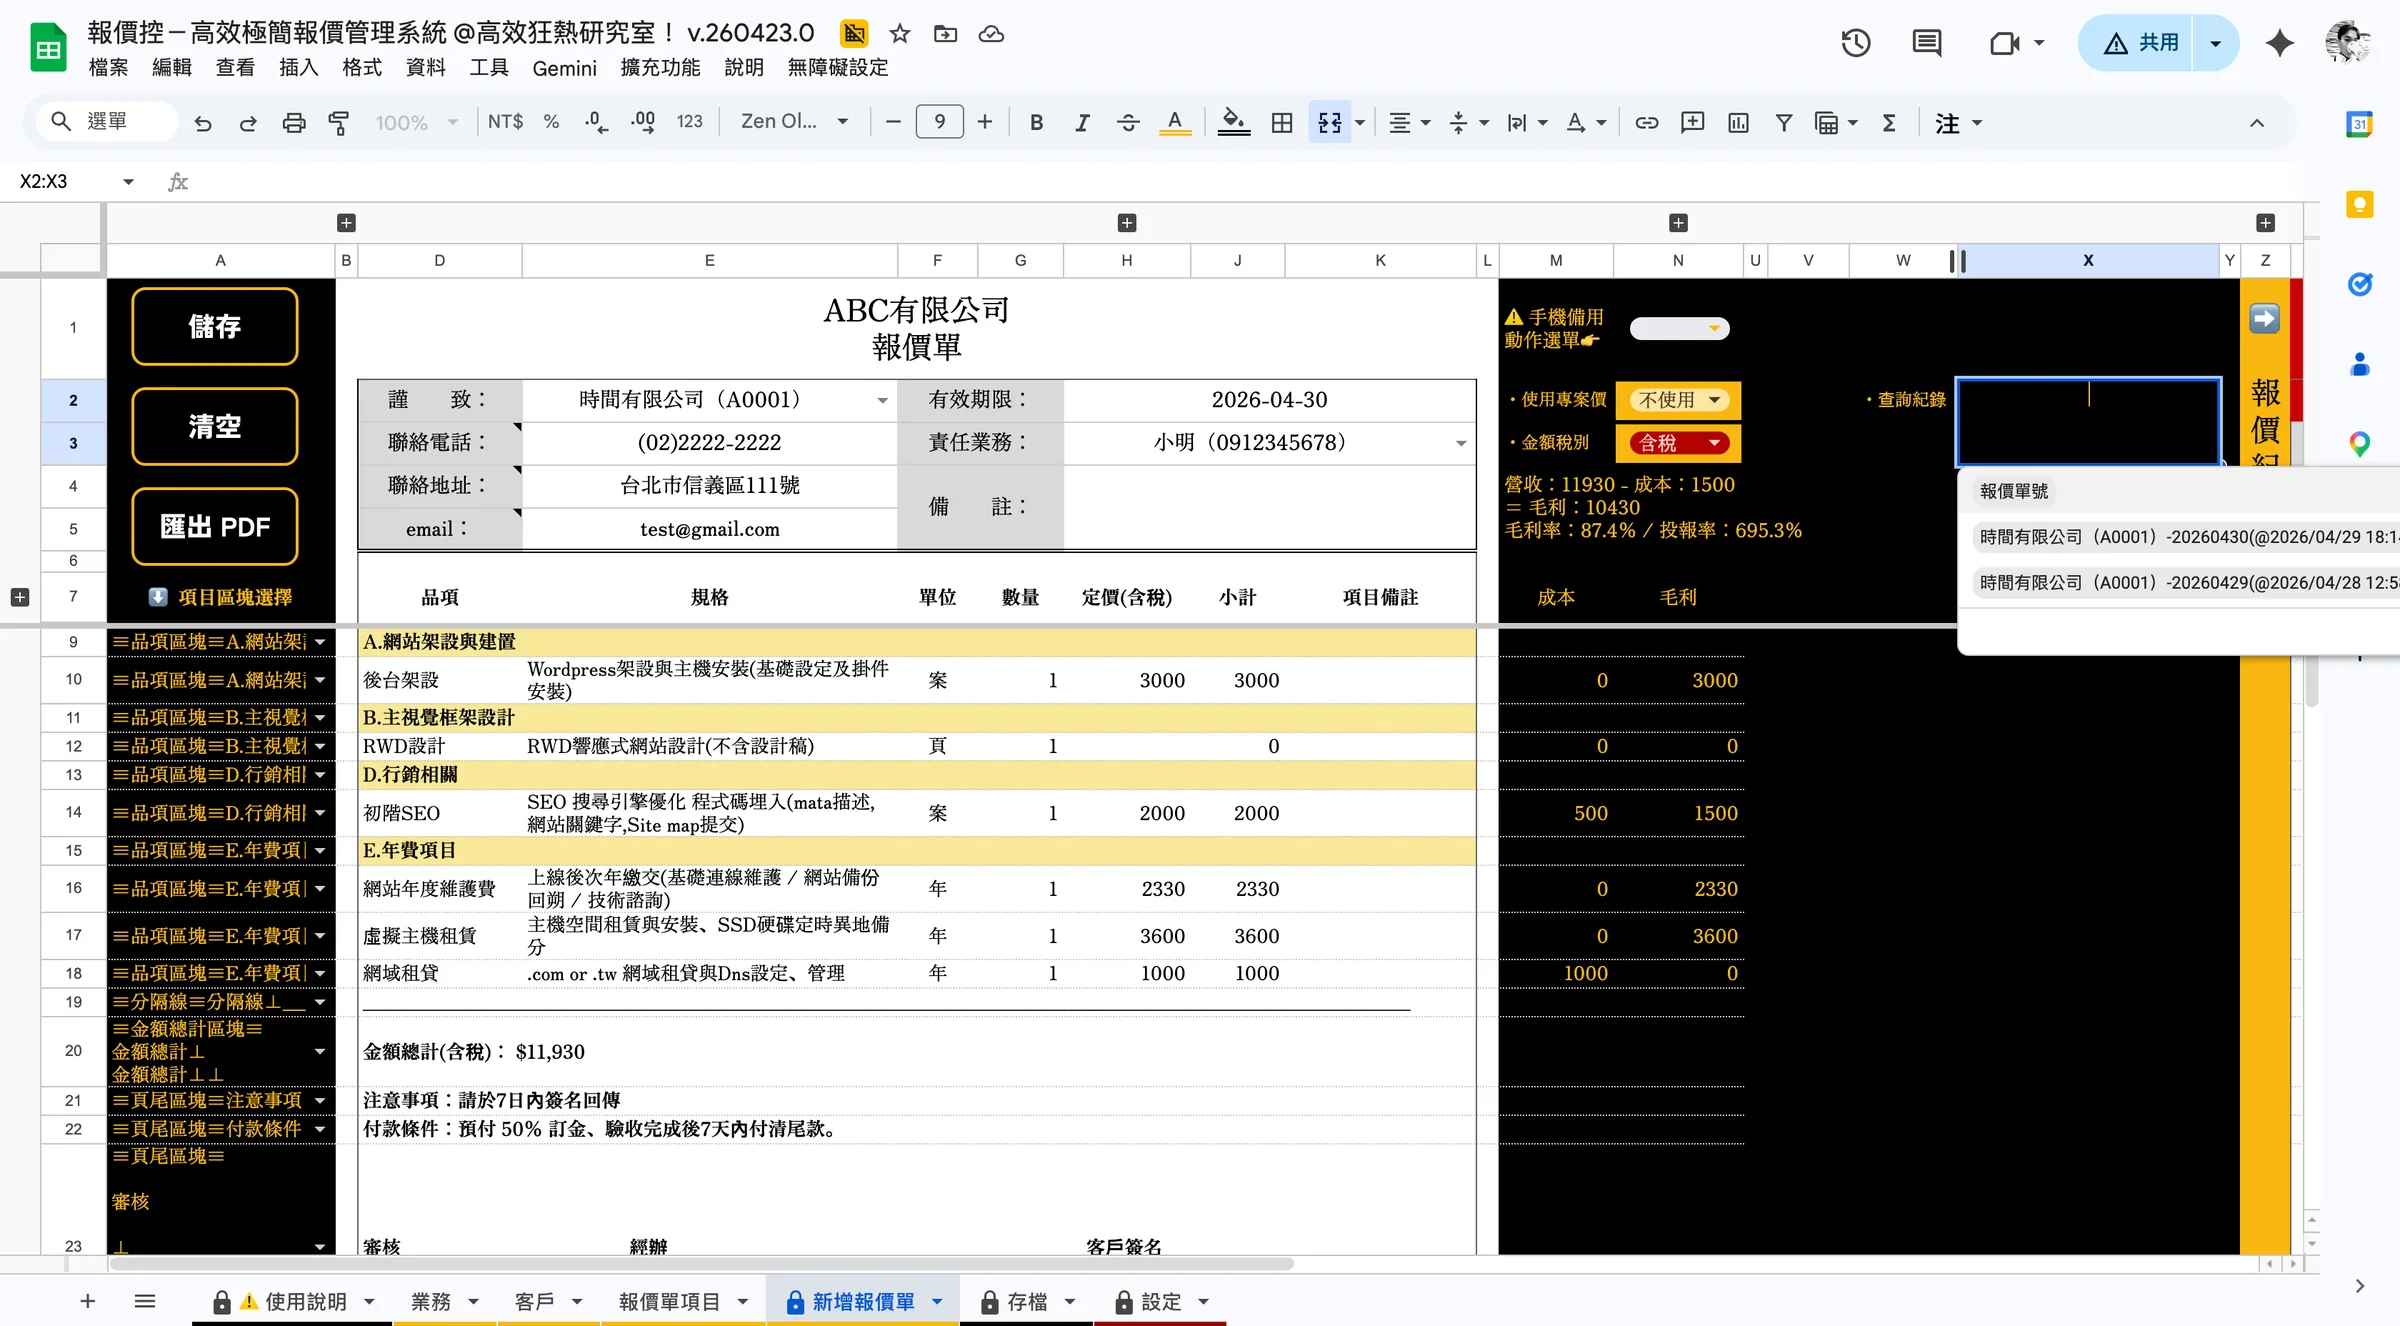The width and height of the screenshot is (2400, 1326).
Task: Click the merge cells icon
Action: 1329,123
